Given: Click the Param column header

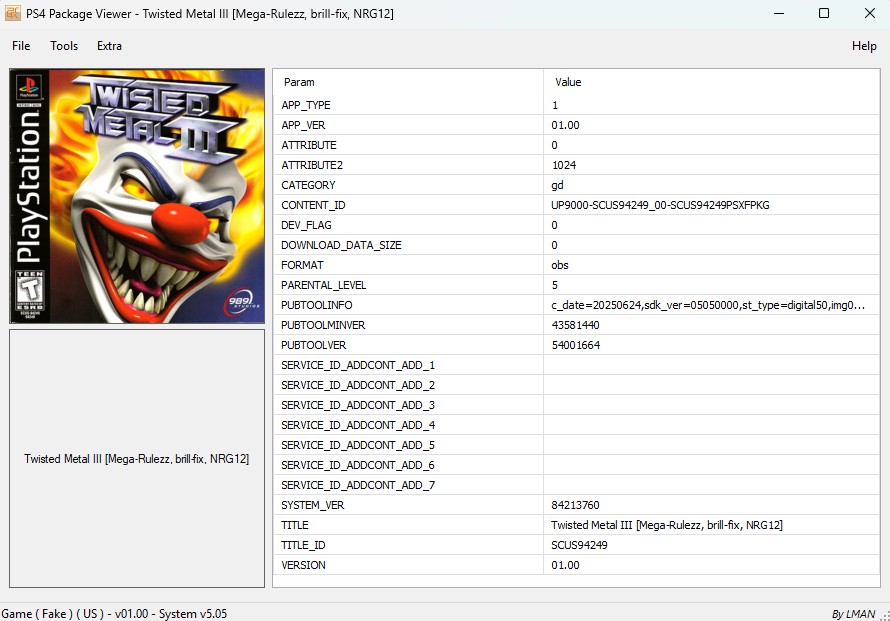Looking at the screenshot, I should (408, 82).
